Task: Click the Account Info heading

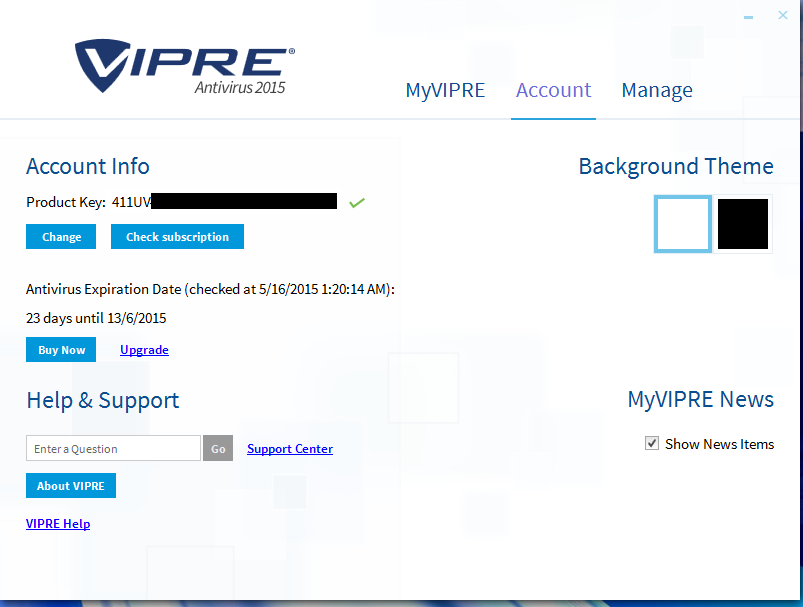Action: pyautogui.click(x=88, y=166)
